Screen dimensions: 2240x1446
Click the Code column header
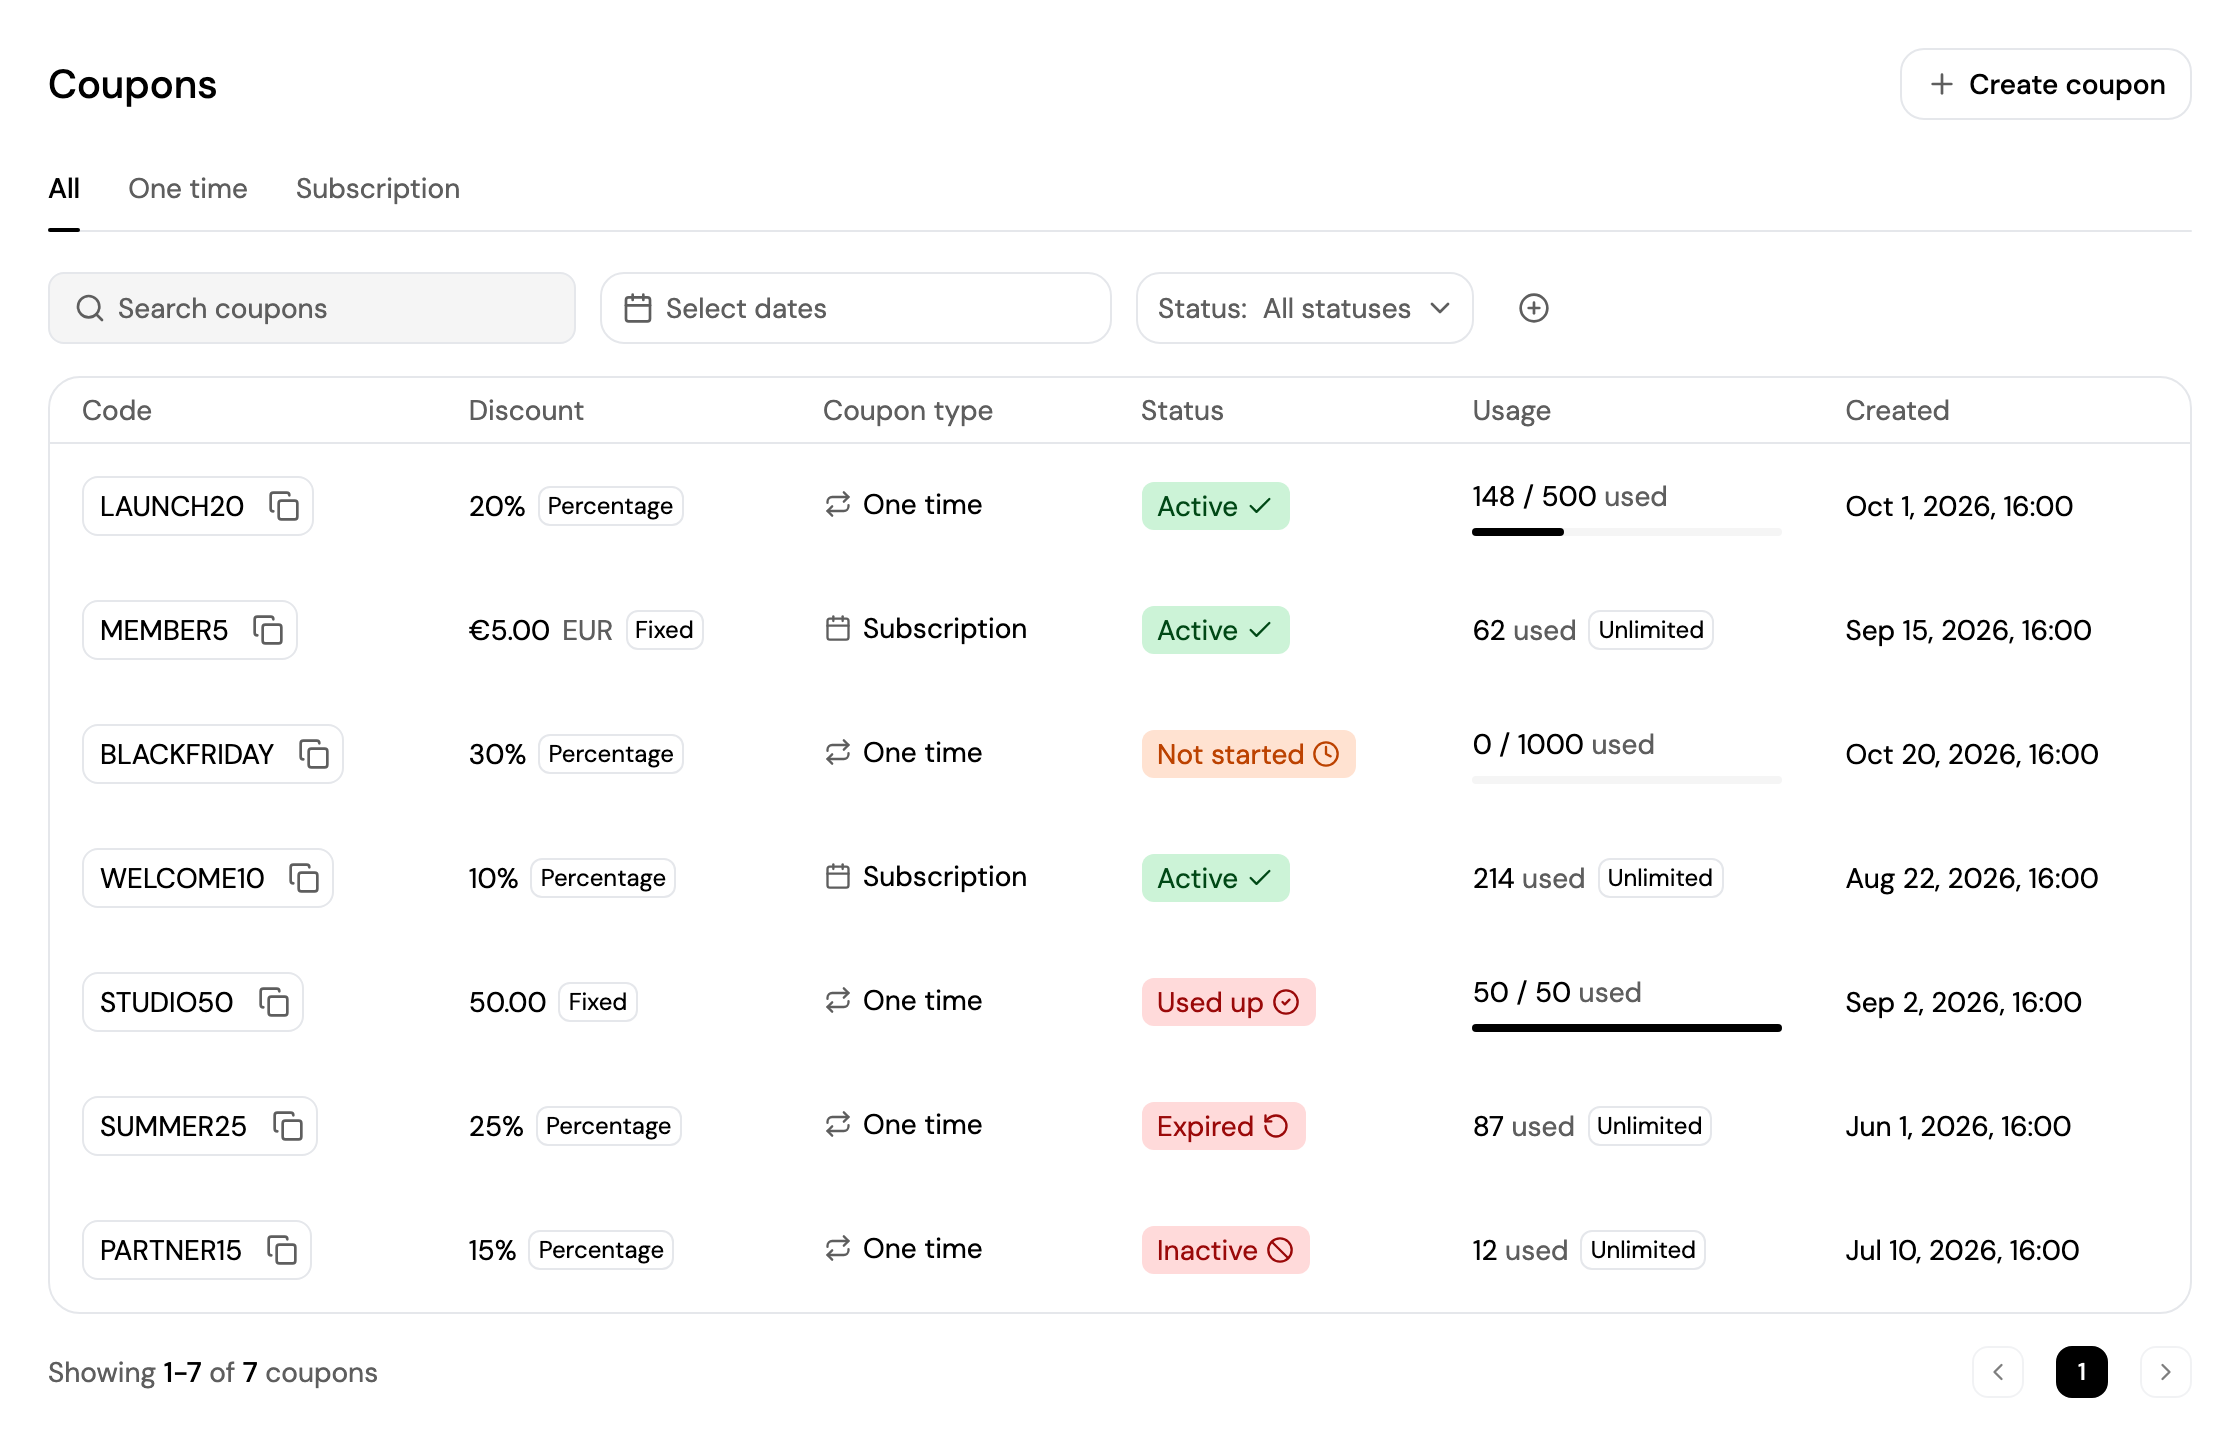[117, 411]
